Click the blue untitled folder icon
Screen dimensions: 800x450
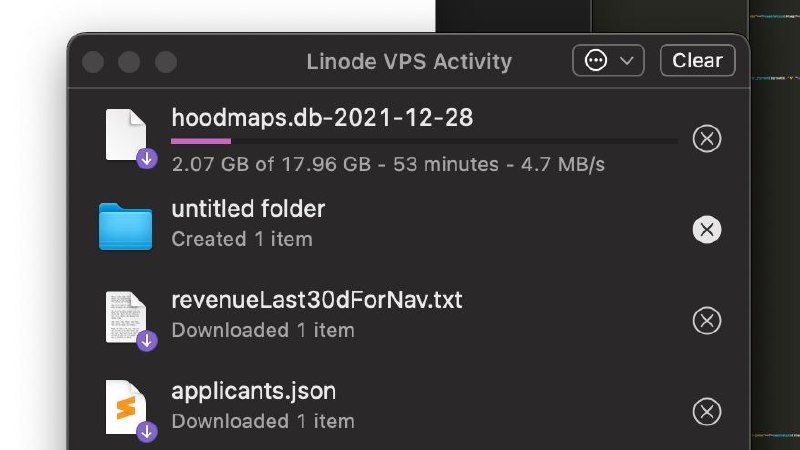click(125, 227)
